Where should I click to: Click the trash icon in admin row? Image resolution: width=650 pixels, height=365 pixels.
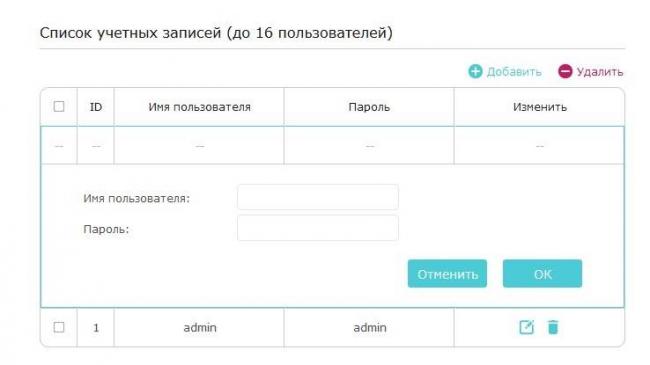click(553, 327)
